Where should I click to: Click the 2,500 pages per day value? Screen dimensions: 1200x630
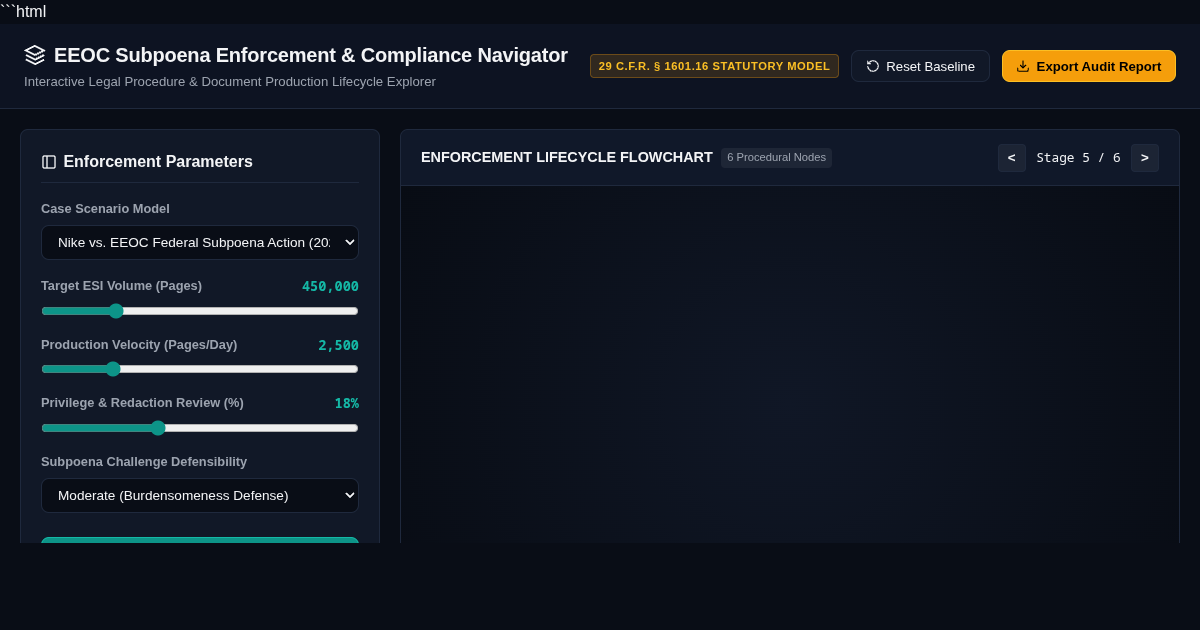coord(338,345)
